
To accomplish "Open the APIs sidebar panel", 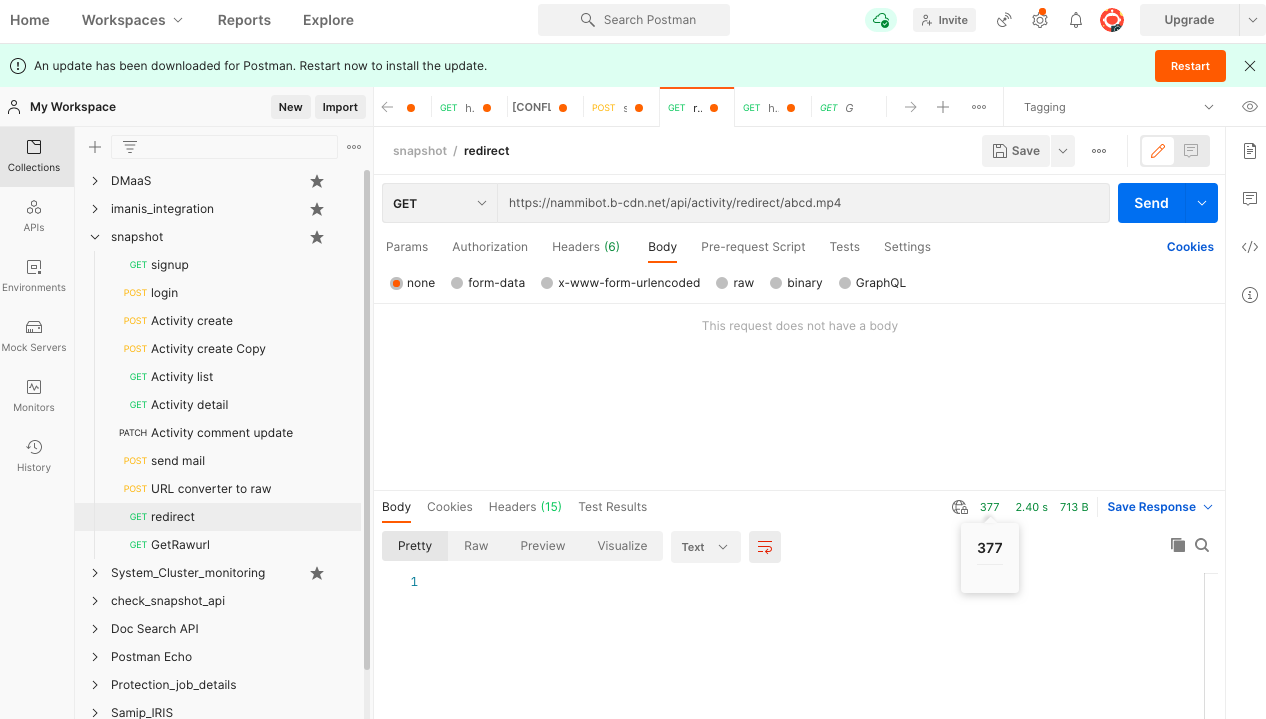I will point(34,216).
